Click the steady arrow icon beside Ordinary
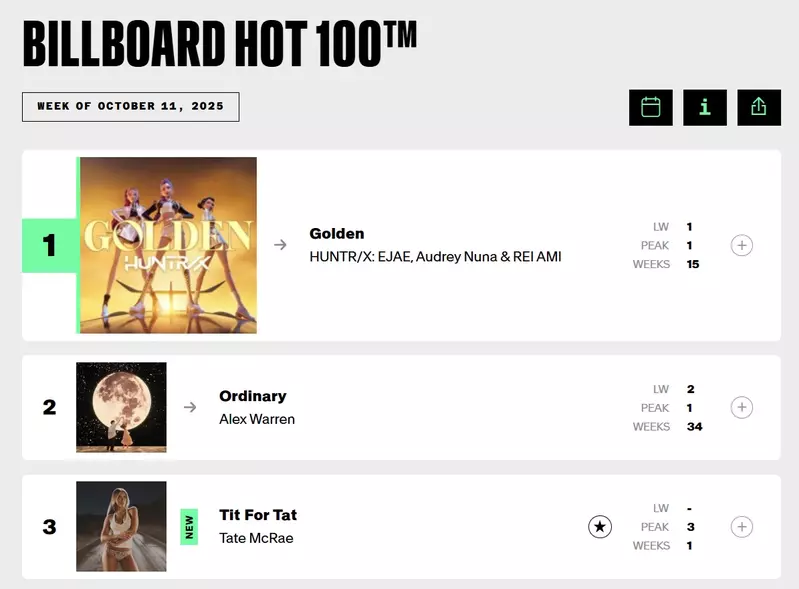Viewport: 799px width, 589px height. 190,407
